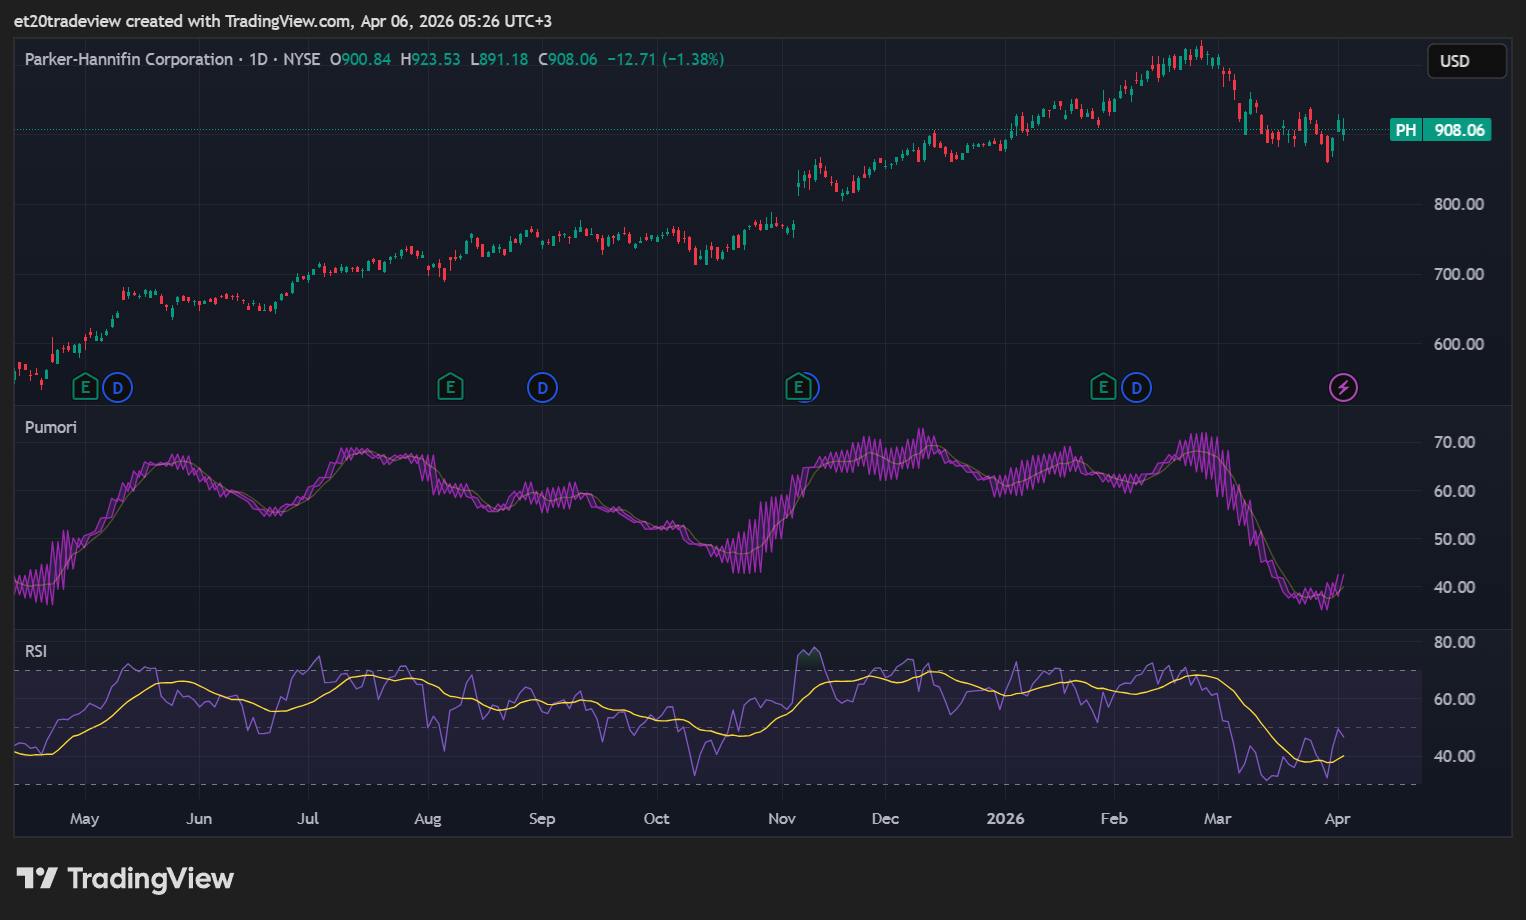Click the 908.06 current price tag
Image resolution: width=1526 pixels, height=920 pixels.
point(1459,130)
